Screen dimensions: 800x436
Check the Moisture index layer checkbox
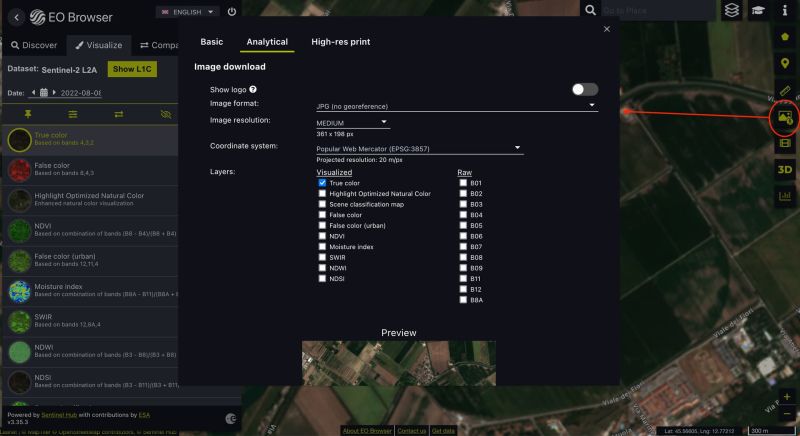coord(322,246)
